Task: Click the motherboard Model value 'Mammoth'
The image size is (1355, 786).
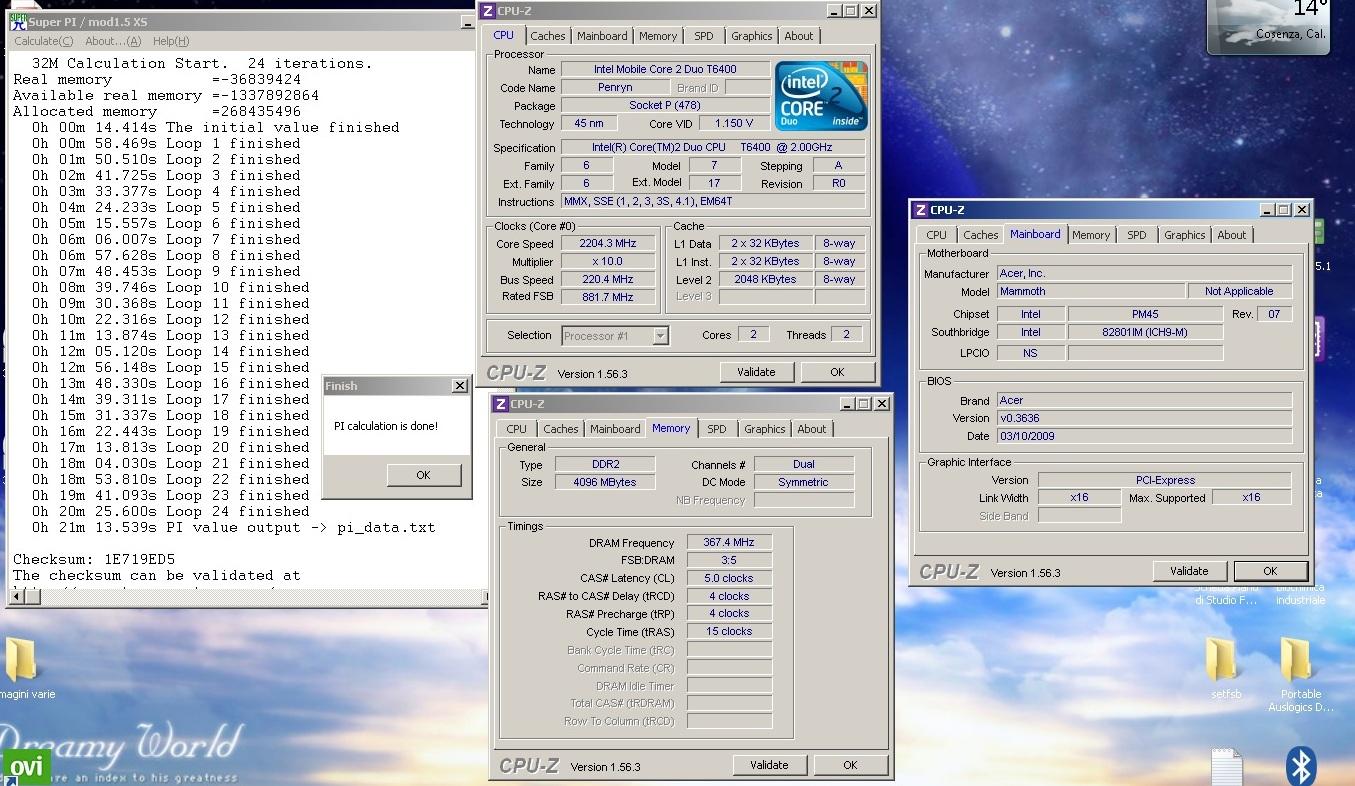Action: point(1091,292)
